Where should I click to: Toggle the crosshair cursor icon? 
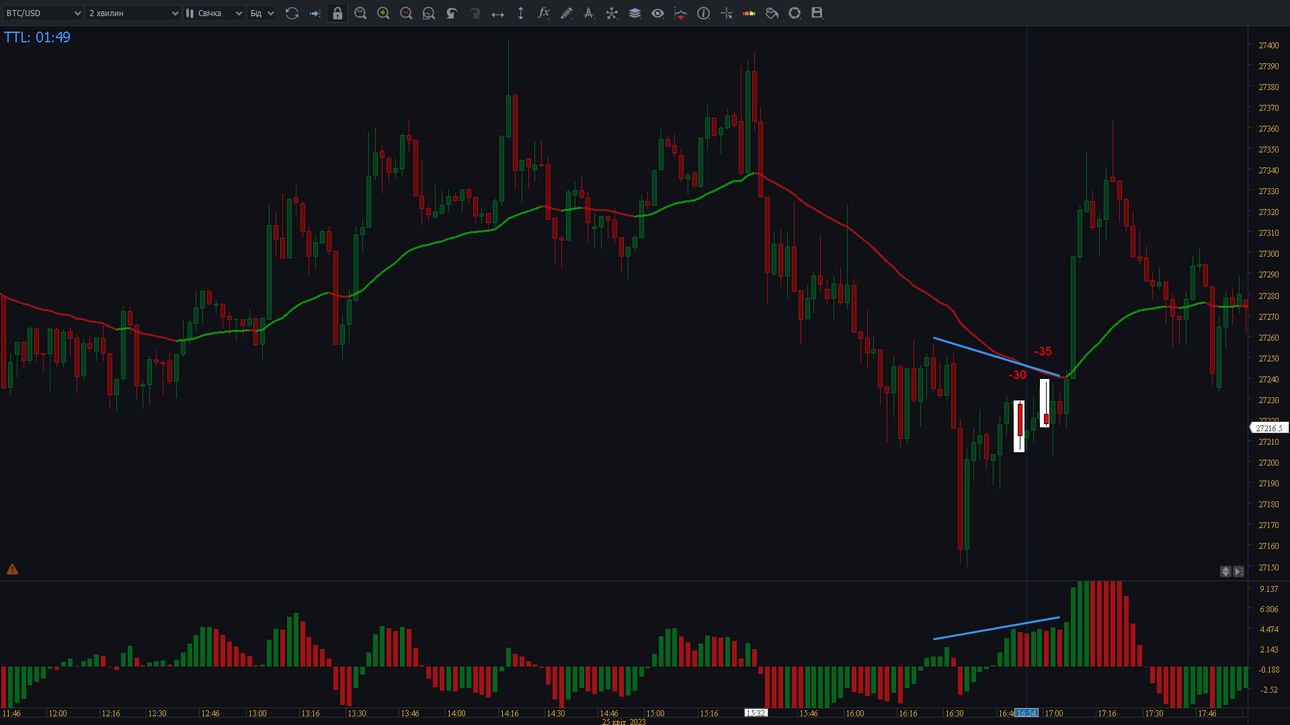[726, 13]
